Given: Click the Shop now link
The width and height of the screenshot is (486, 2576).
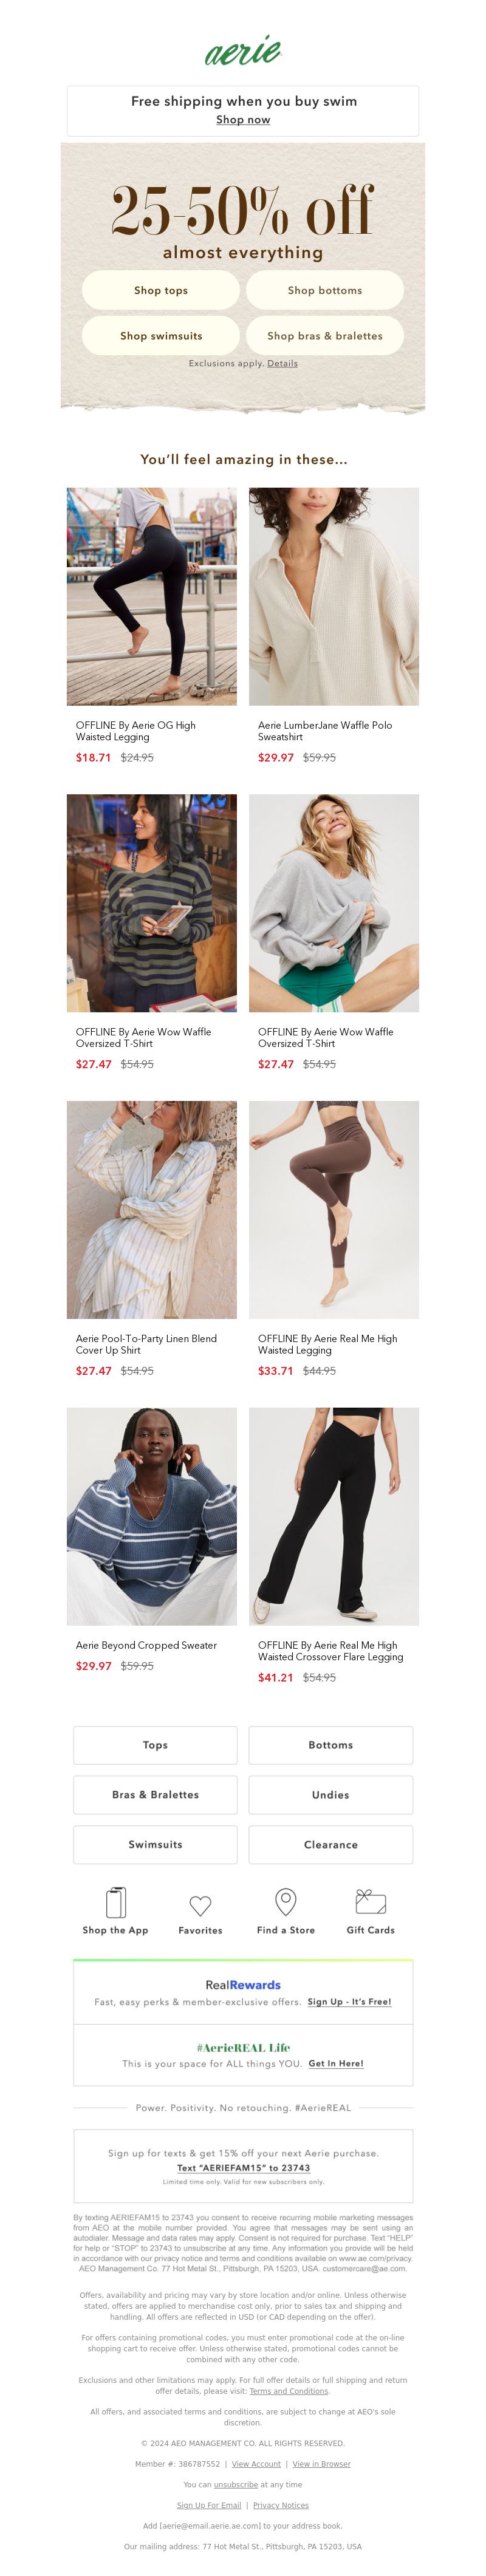Looking at the screenshot, I should 243,119.
